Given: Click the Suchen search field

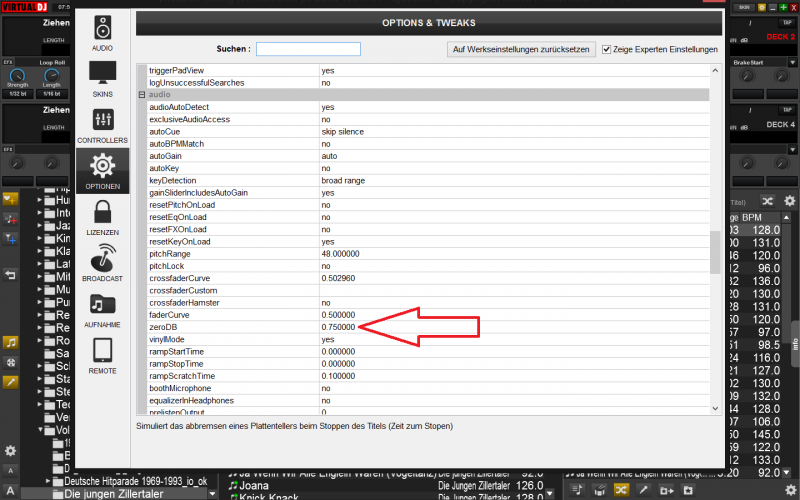Looking at the screenshot, I should [x=308, y=49].
